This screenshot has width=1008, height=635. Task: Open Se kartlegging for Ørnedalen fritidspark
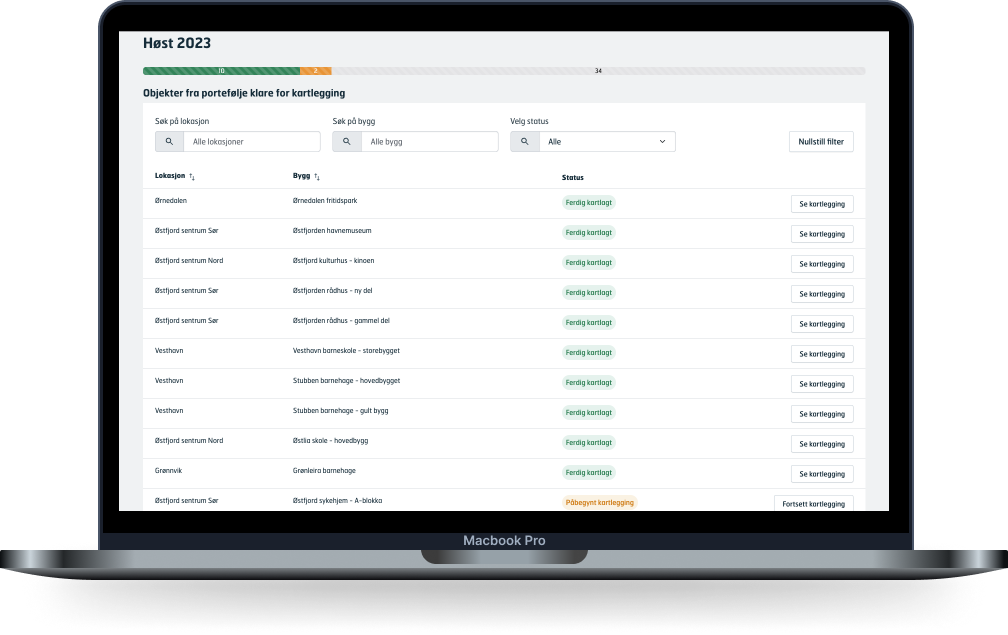[x=822, y=204]
